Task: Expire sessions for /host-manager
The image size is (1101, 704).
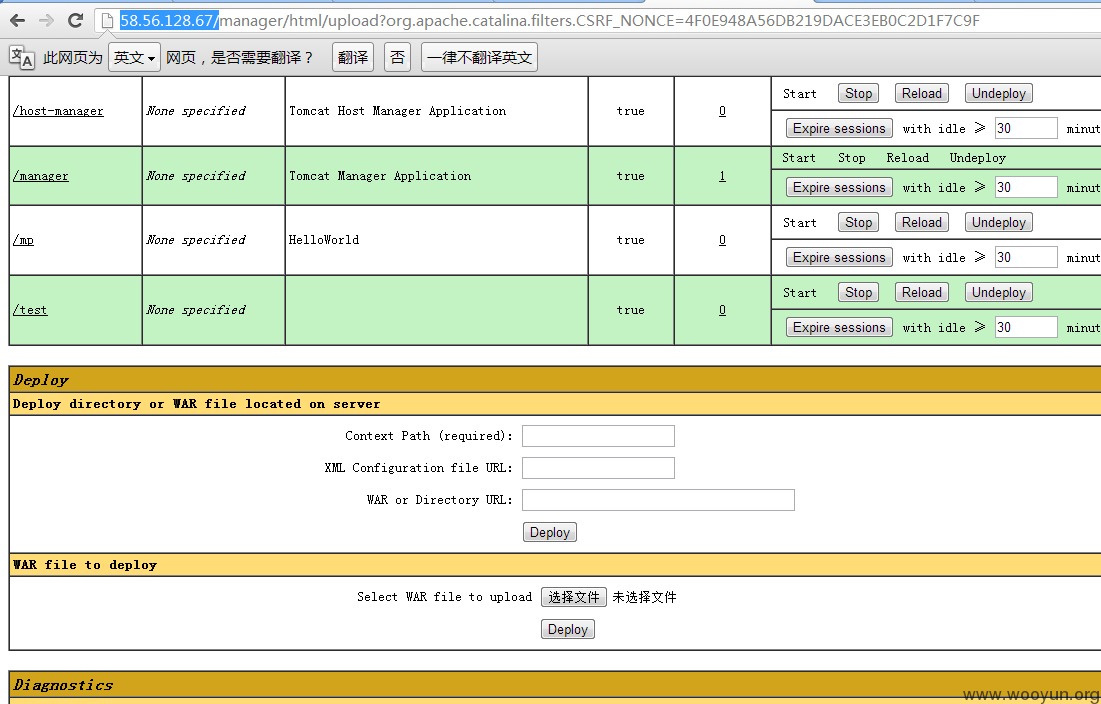Action: 839,128
